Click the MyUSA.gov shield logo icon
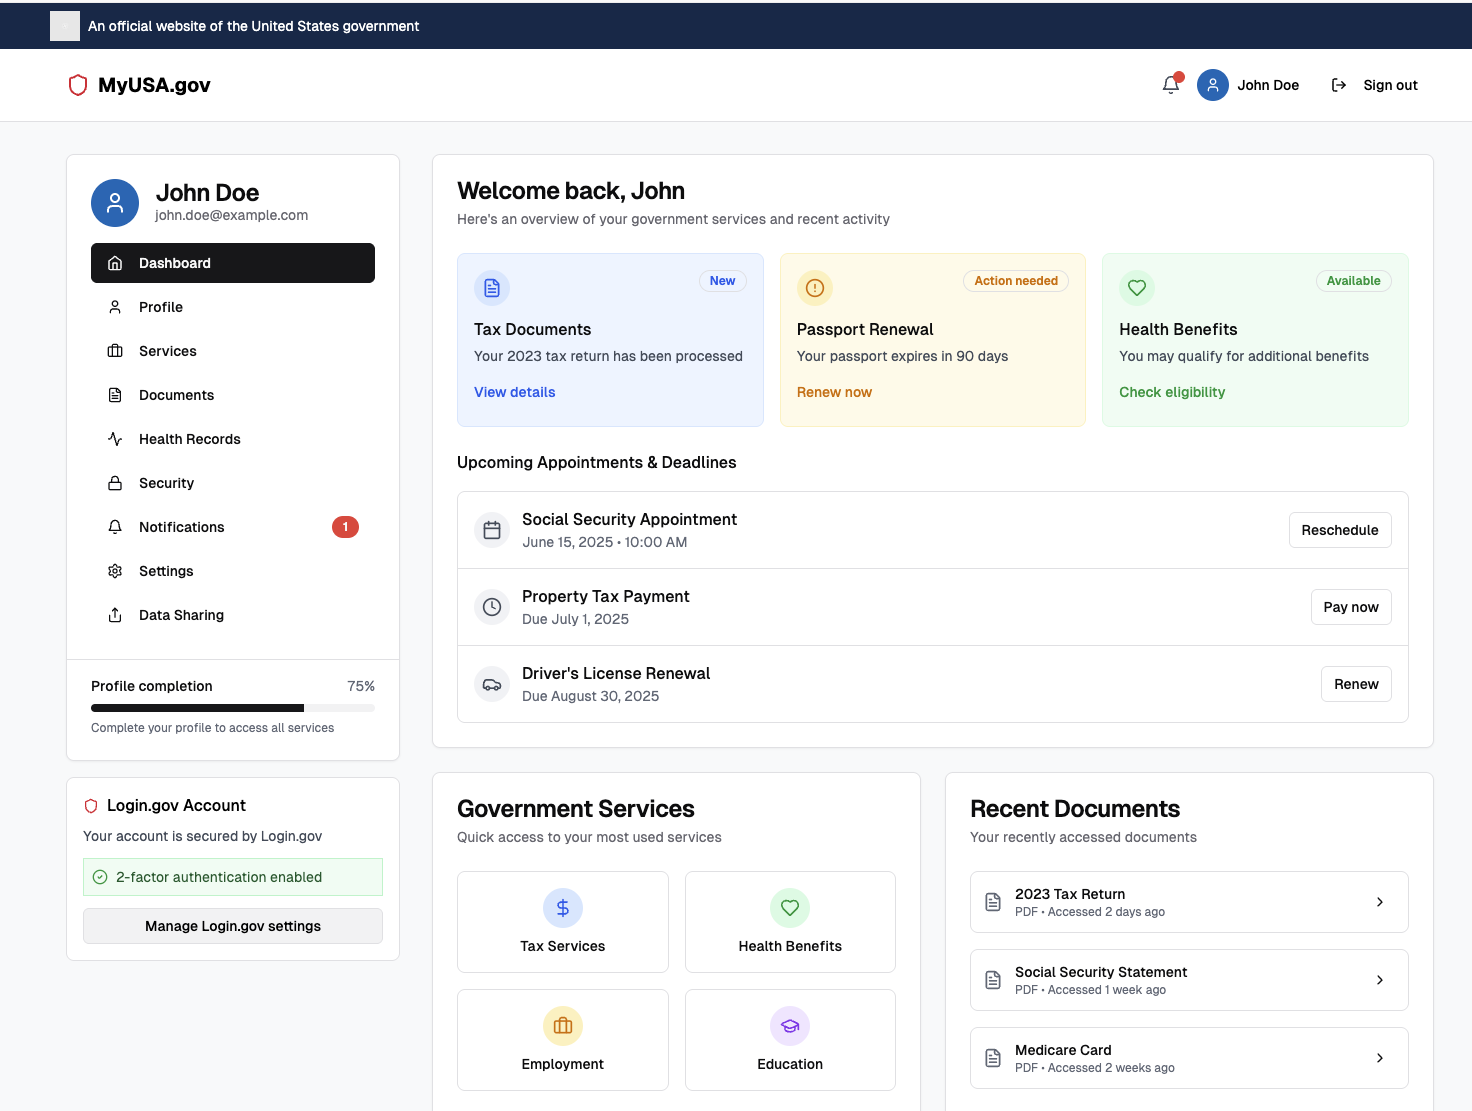This screenshot has height=1111, width=1472. click(x=78, y=85)
